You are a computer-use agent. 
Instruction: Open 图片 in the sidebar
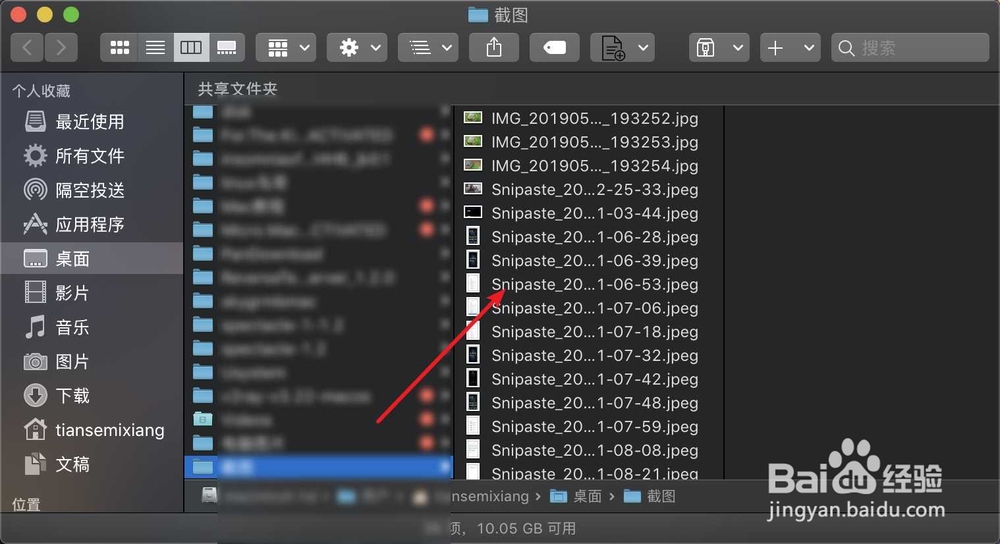click(92, 362)
